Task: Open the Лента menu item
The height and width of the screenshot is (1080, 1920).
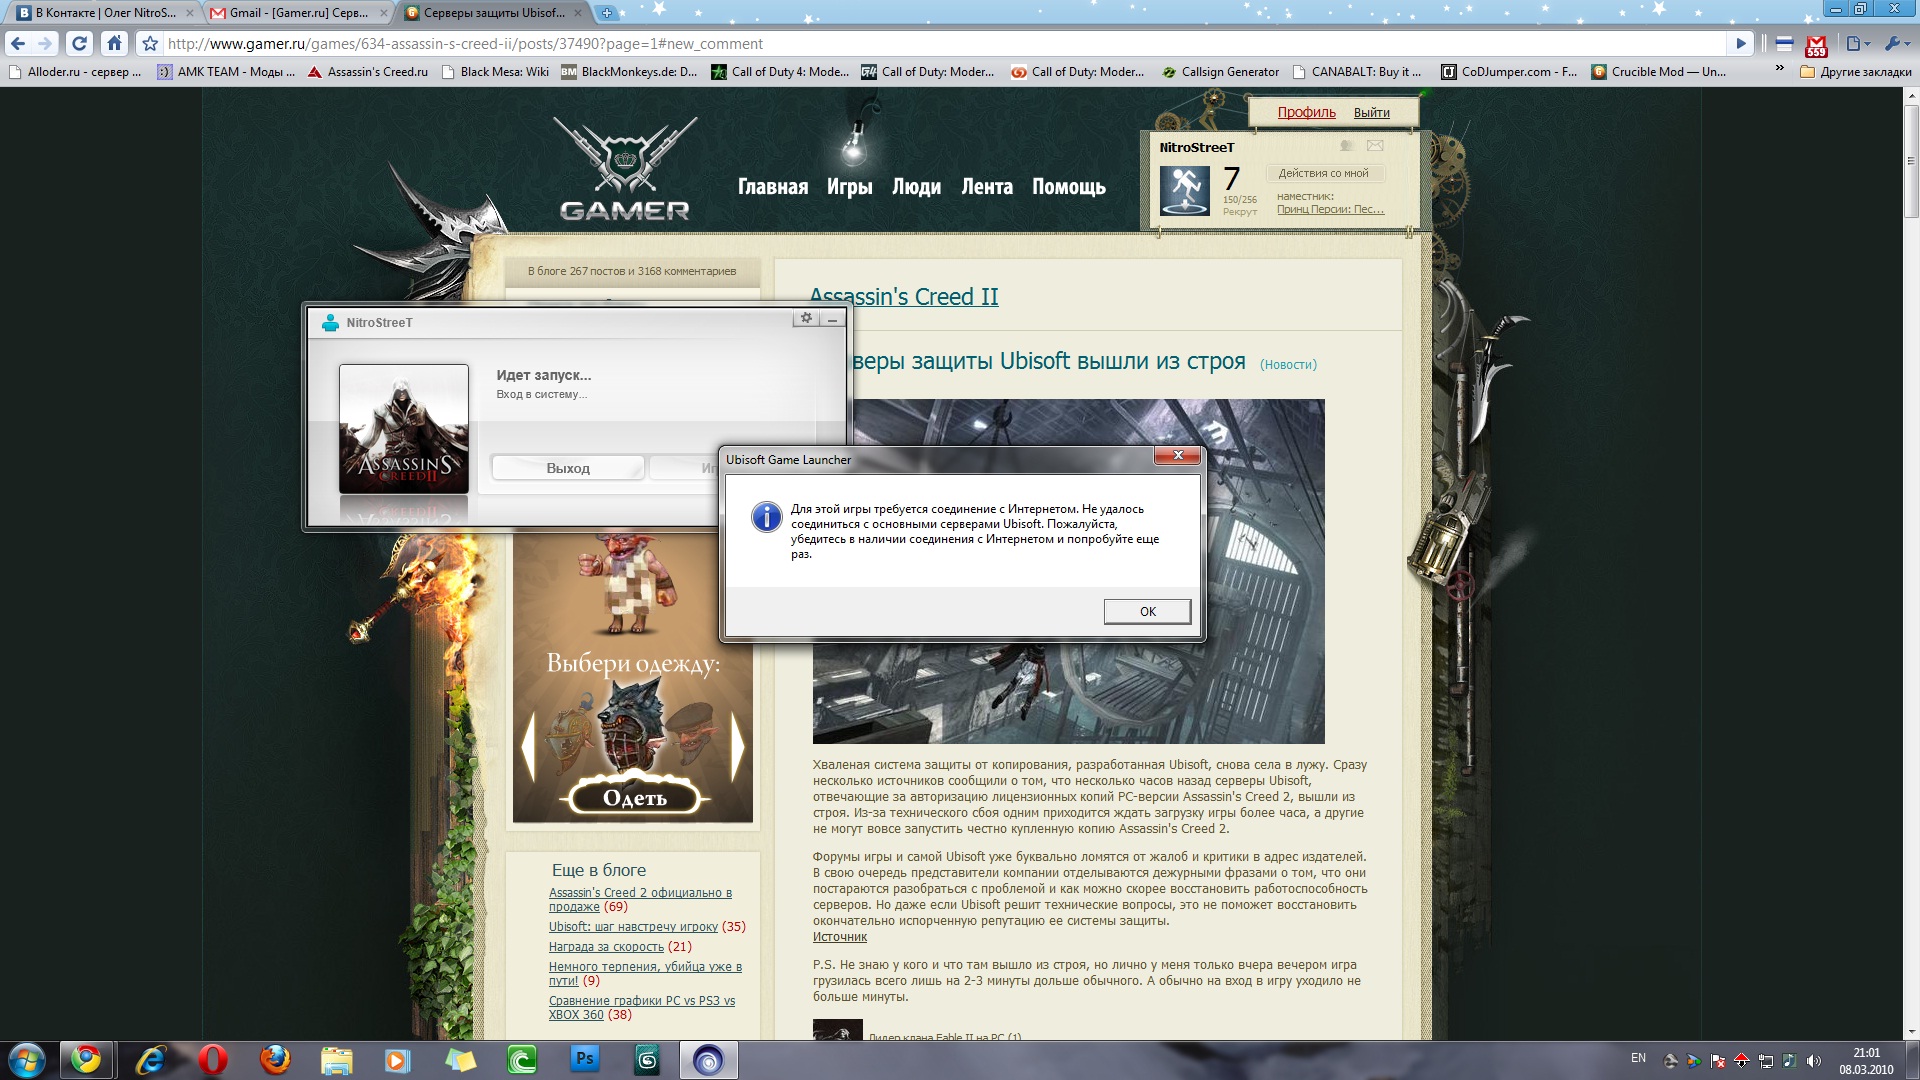Action: [986, 187]
